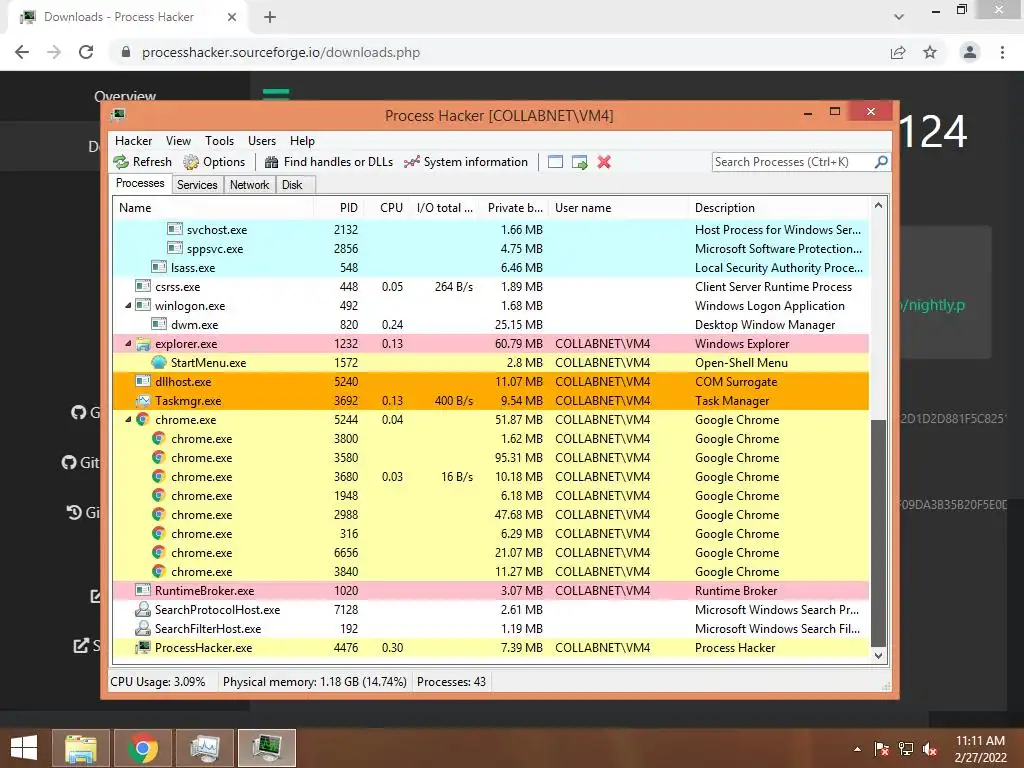
Task: Switch to the Disk tab
Action: (292, 185)
